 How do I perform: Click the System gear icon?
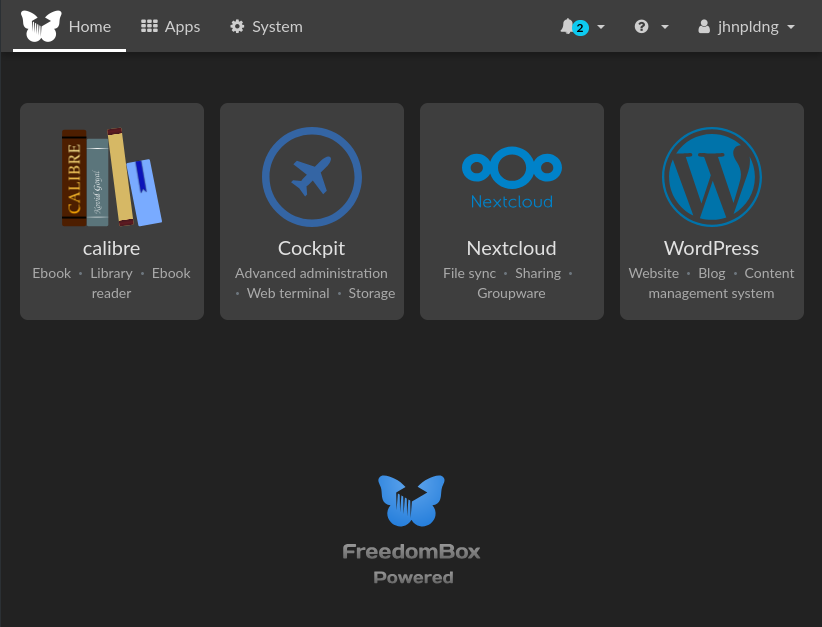point(237,26)
